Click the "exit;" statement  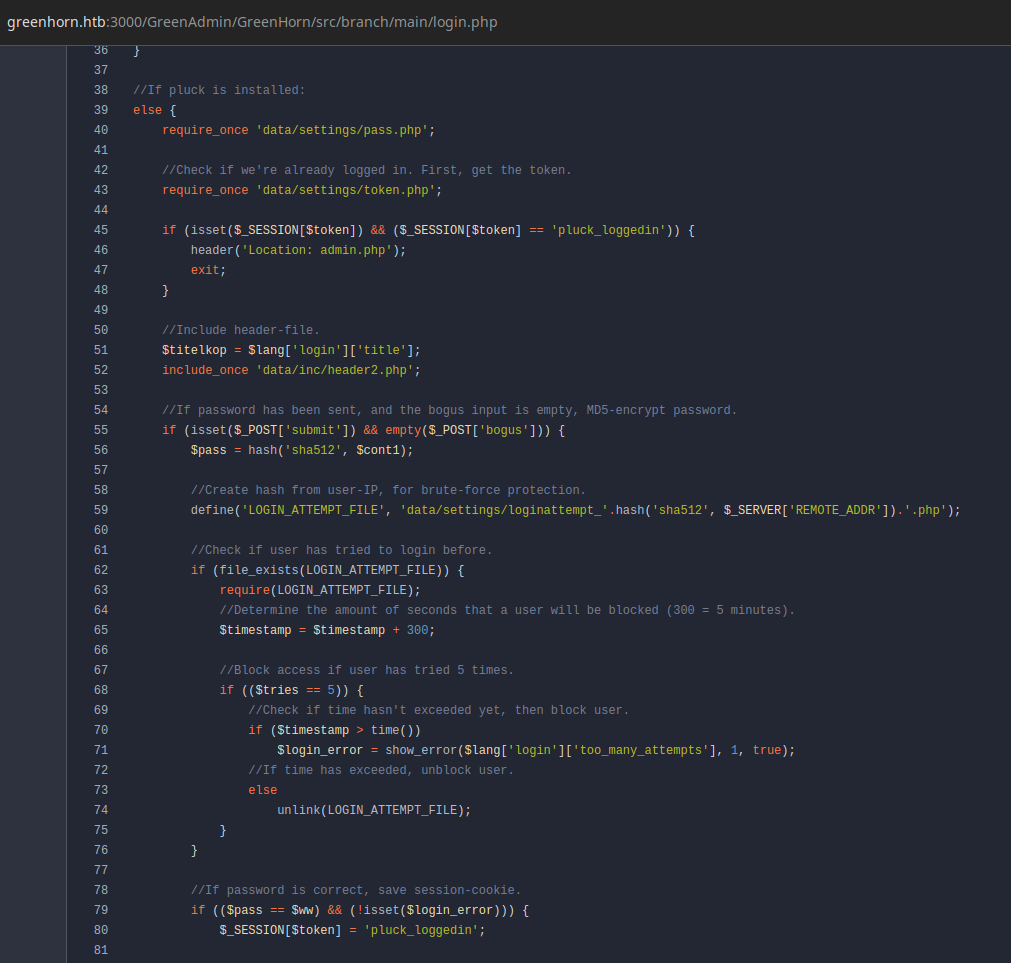coord(208,270)
